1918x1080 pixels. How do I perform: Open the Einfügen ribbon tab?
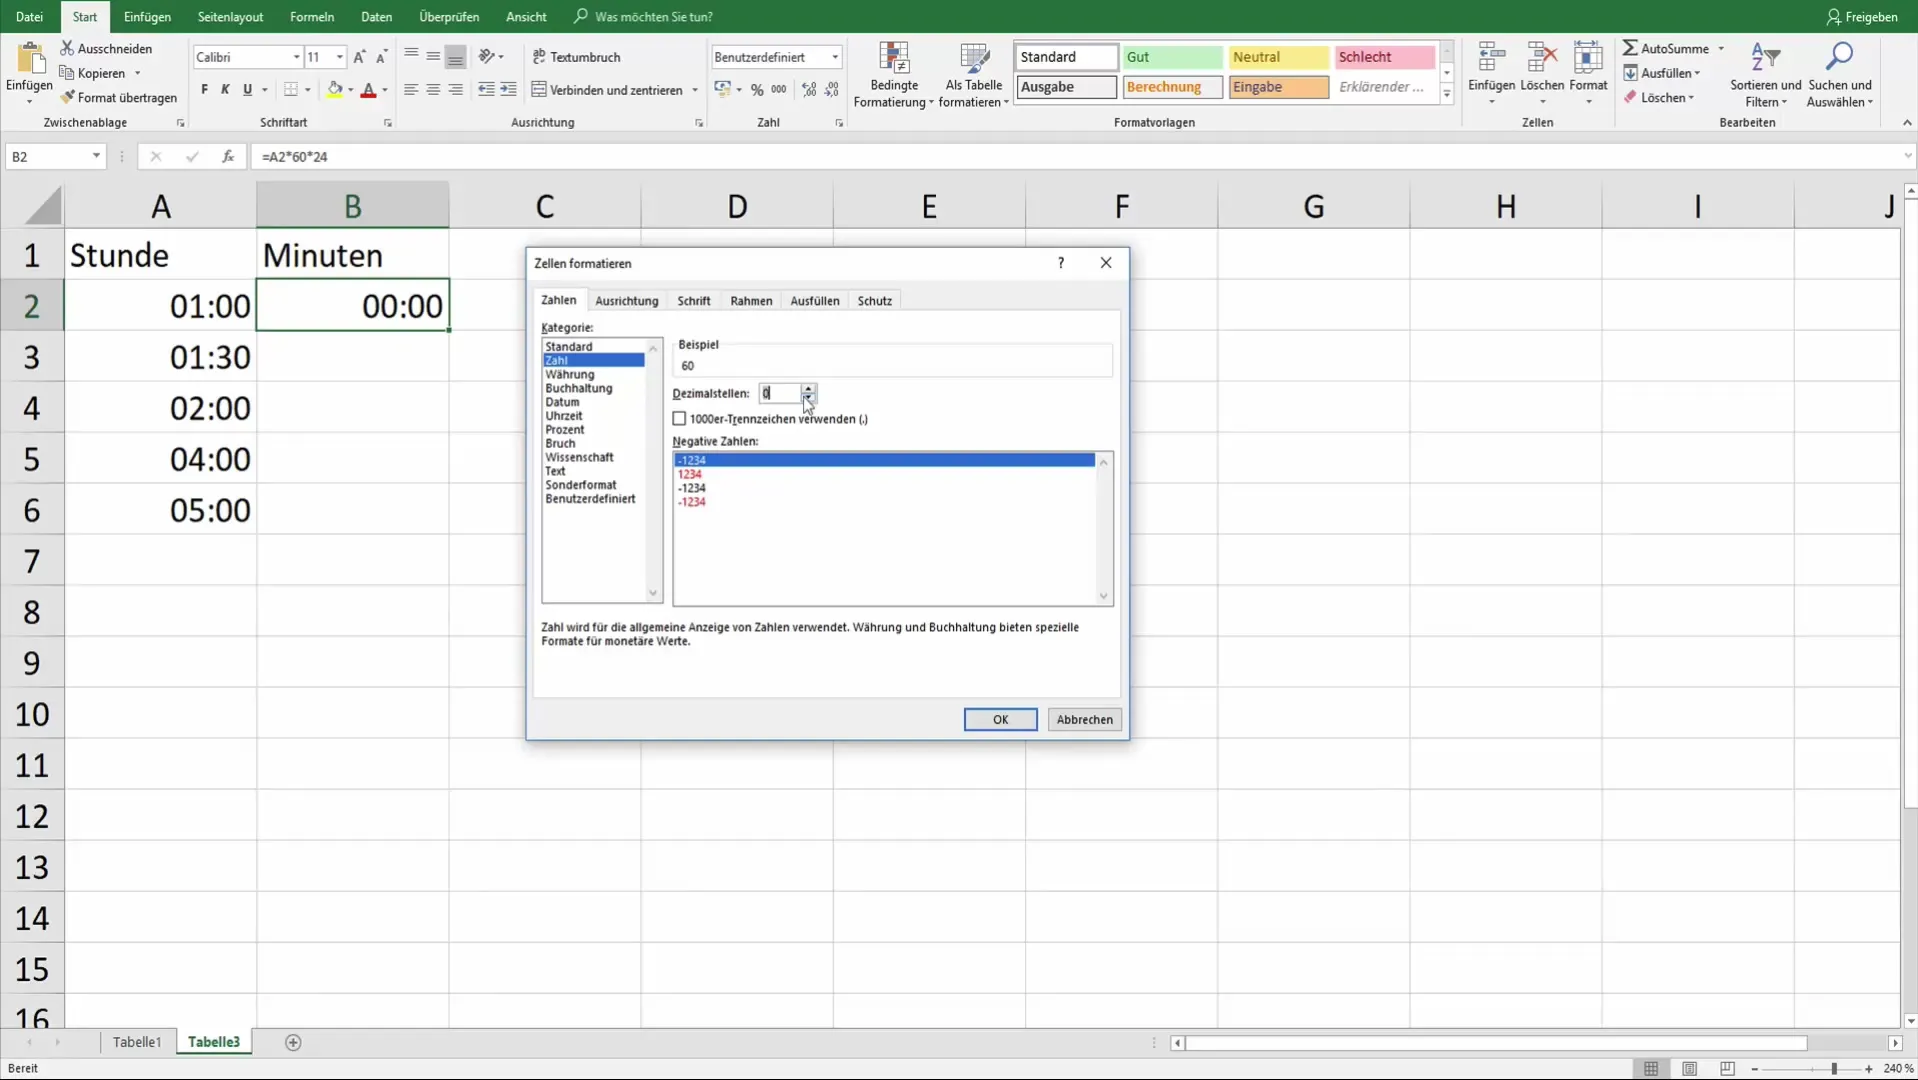point(147,17)
